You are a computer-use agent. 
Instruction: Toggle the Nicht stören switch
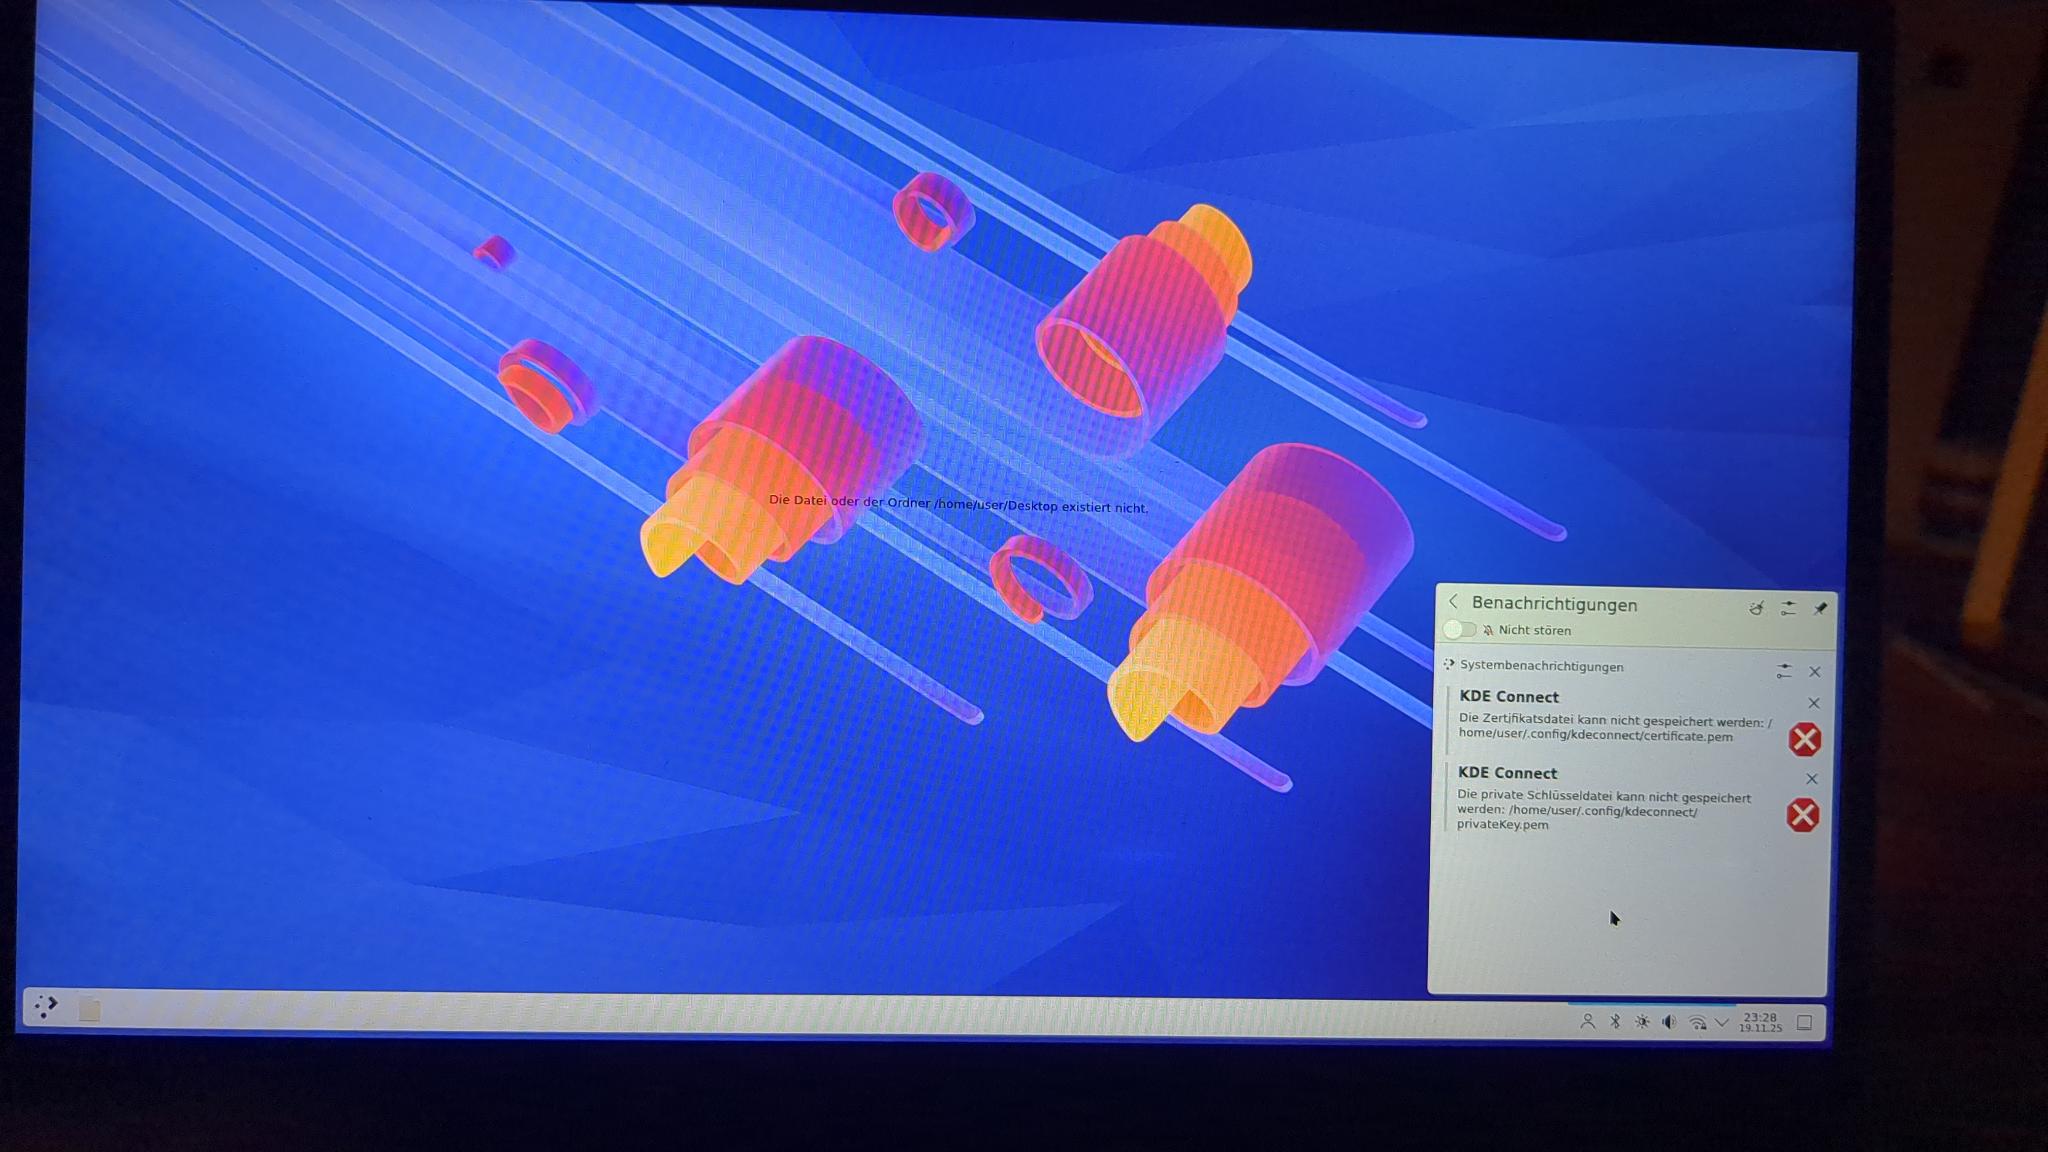tap(1460, 629)
